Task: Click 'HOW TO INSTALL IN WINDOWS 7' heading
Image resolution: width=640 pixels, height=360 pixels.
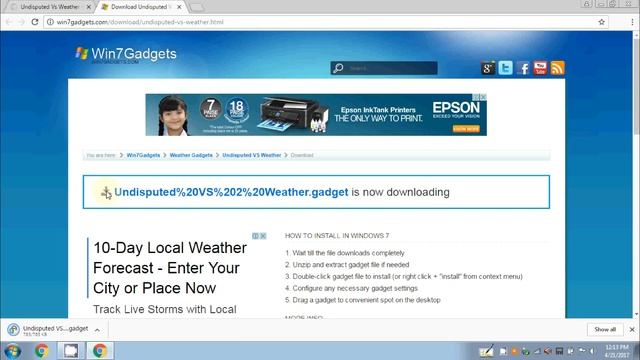Action: tap(337, 236)
